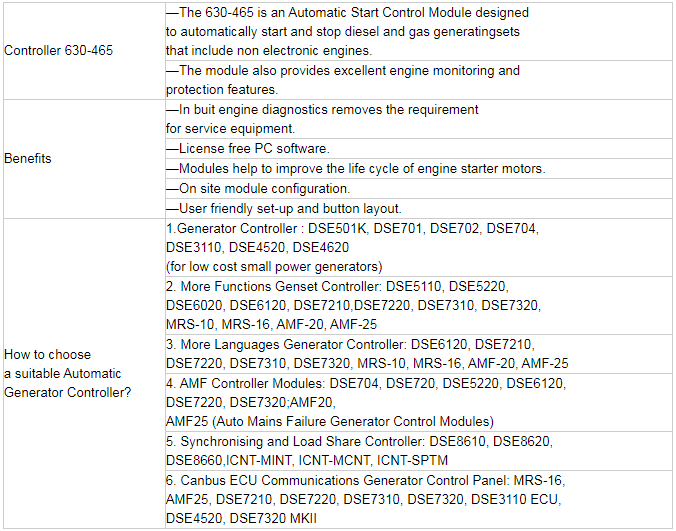
Task: Click '(for low cost small power generators)' line
Action: (274, 267)
